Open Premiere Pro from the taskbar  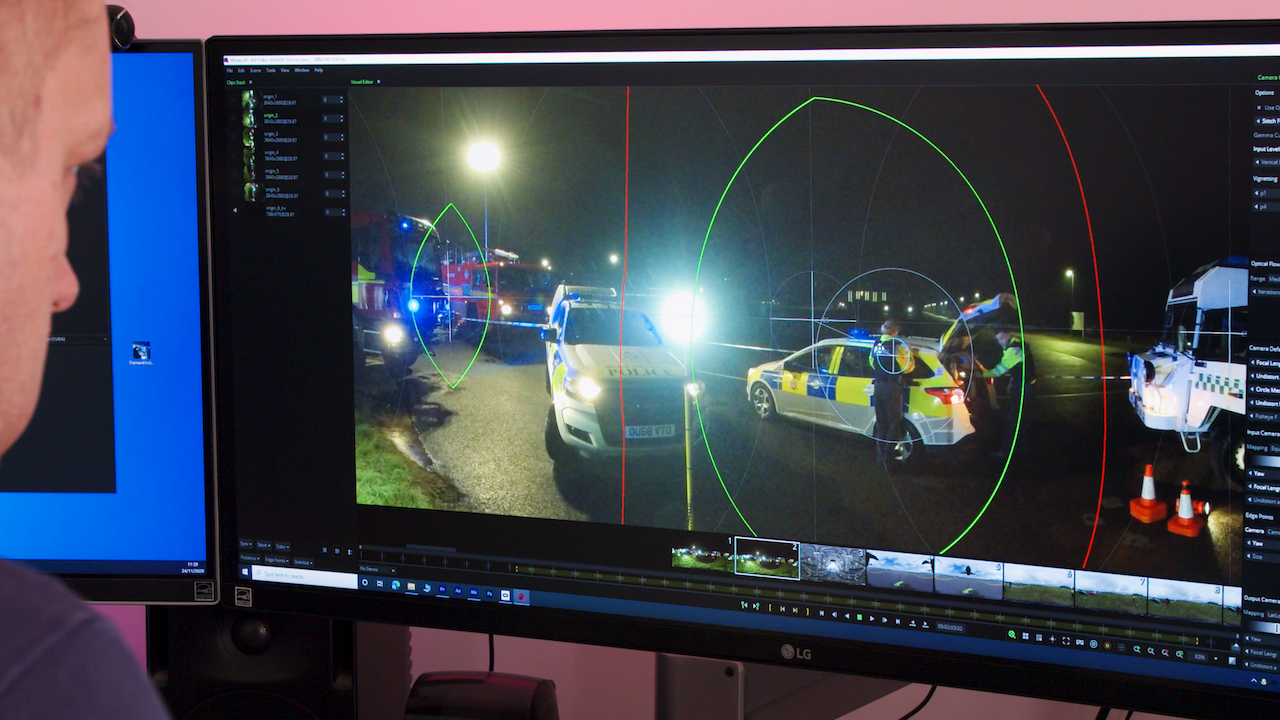coord(442,589)
